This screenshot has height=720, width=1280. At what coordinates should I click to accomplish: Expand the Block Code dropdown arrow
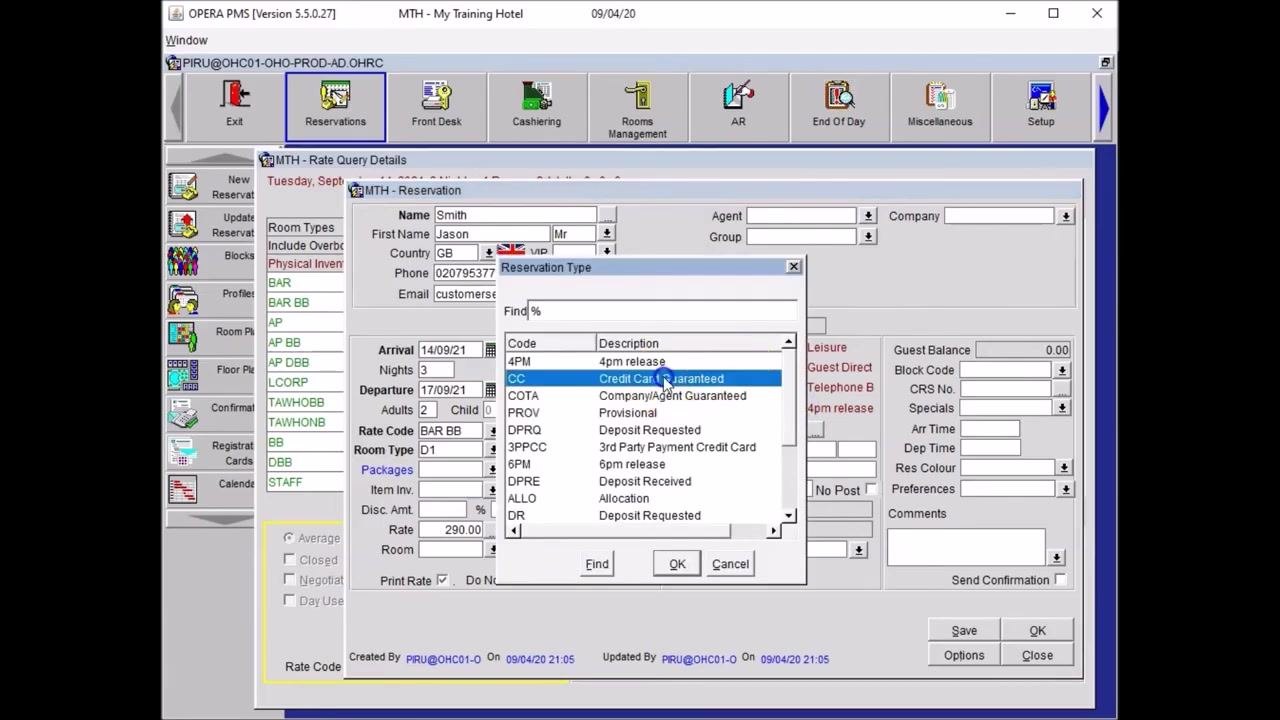pyautogui.click(x=1062, y=370)
